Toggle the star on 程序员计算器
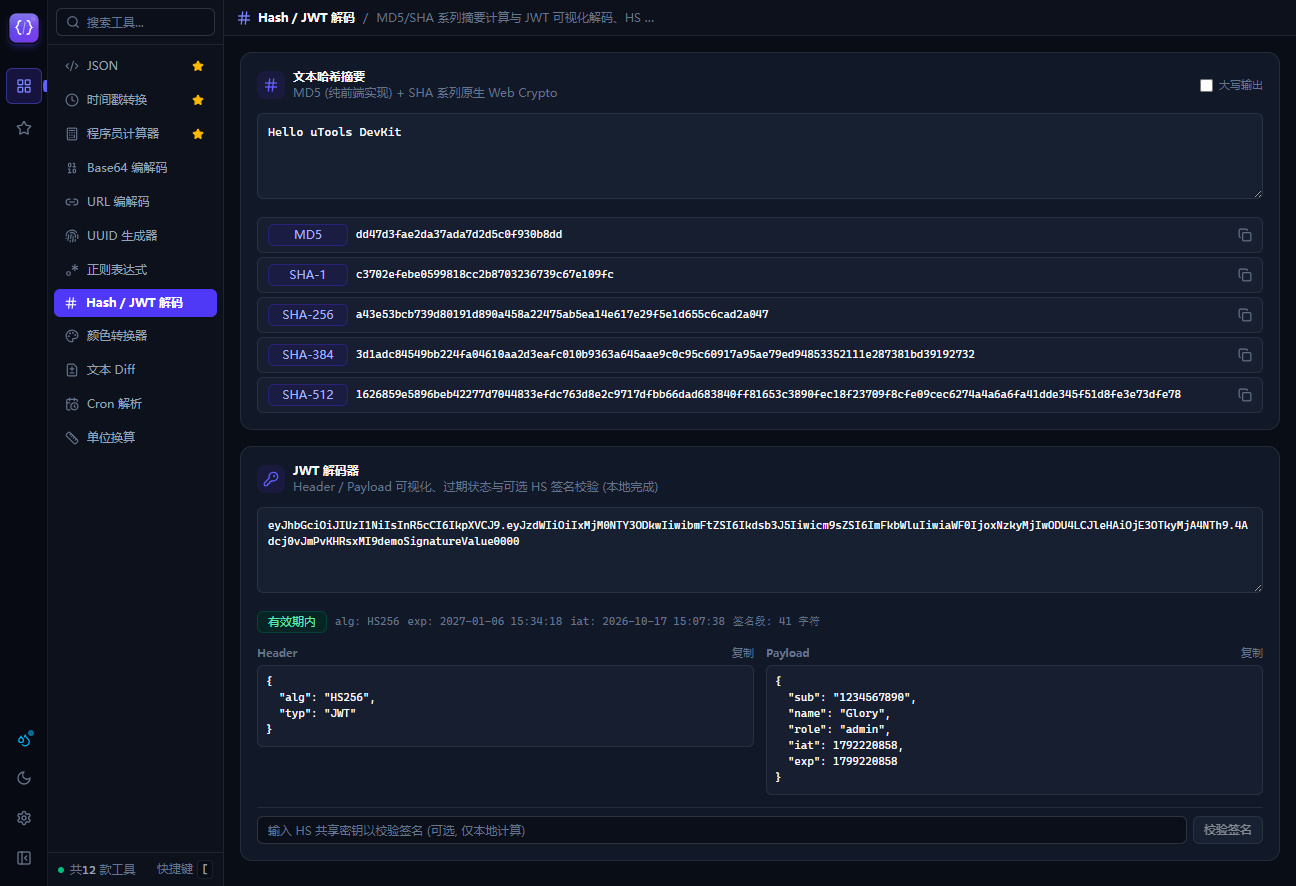Image resolution: width=1296 pixels, height=886 pixels. point(198,134)
